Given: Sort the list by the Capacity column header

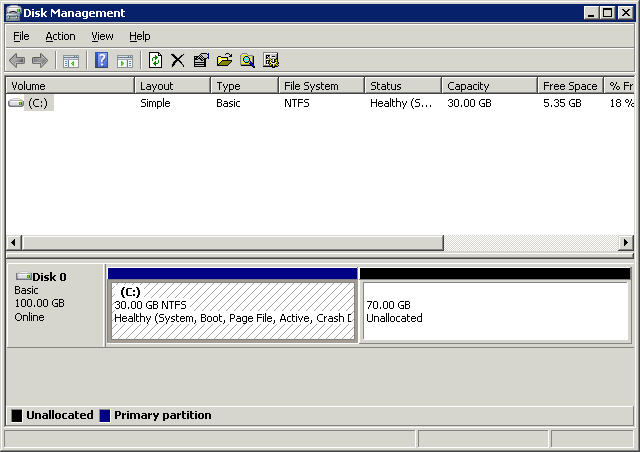Looking at the screenshot, I should point(487,86).
